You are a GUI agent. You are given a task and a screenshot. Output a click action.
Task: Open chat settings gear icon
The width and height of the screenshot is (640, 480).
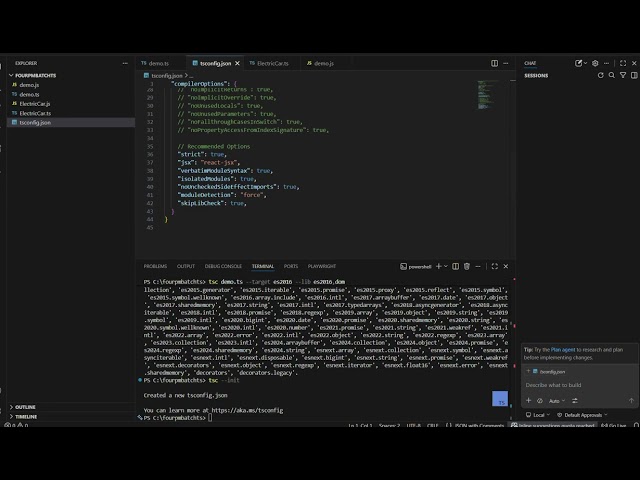click(x=595, y=63)
